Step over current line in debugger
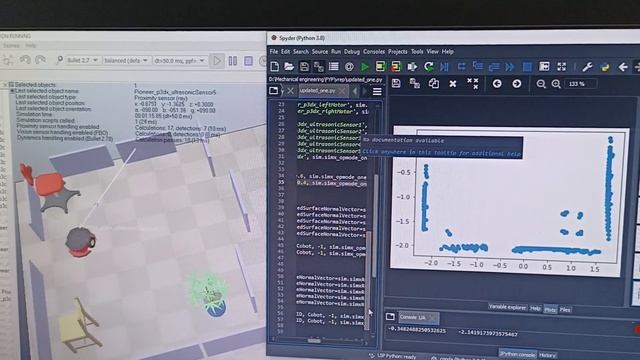The height and width of the screenshot is (360, 640). (462, 67)
